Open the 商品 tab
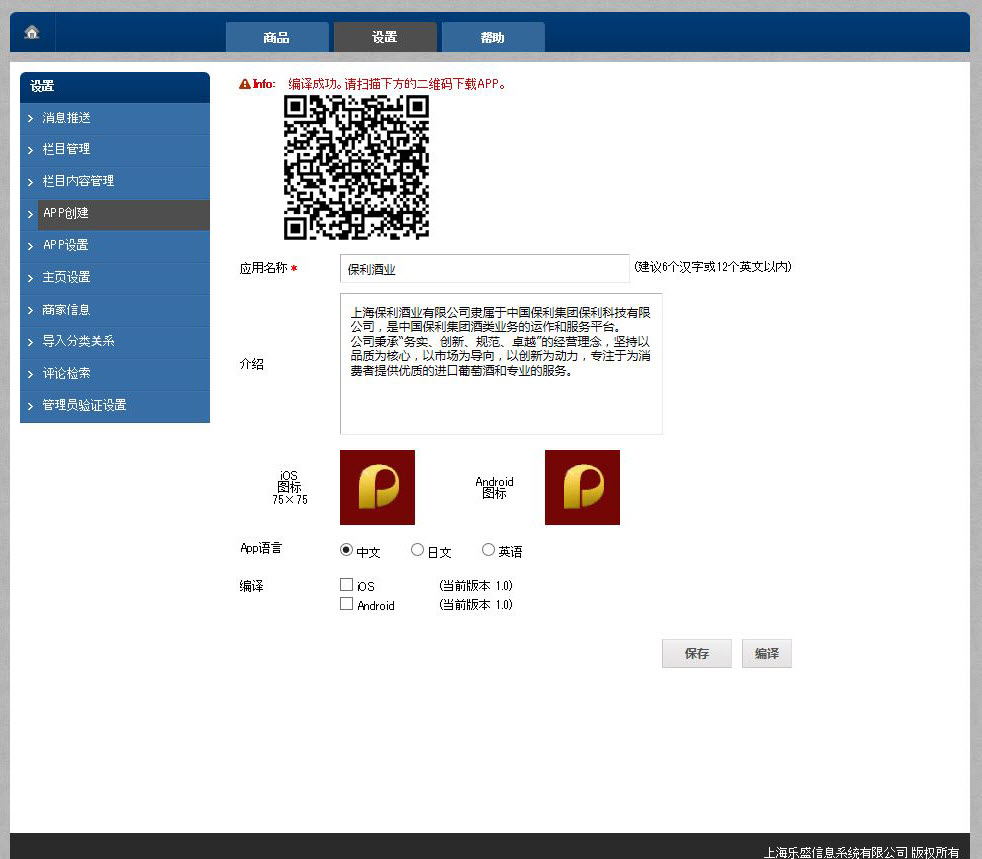This screenshot has height=859, width=982. (277, 38)
